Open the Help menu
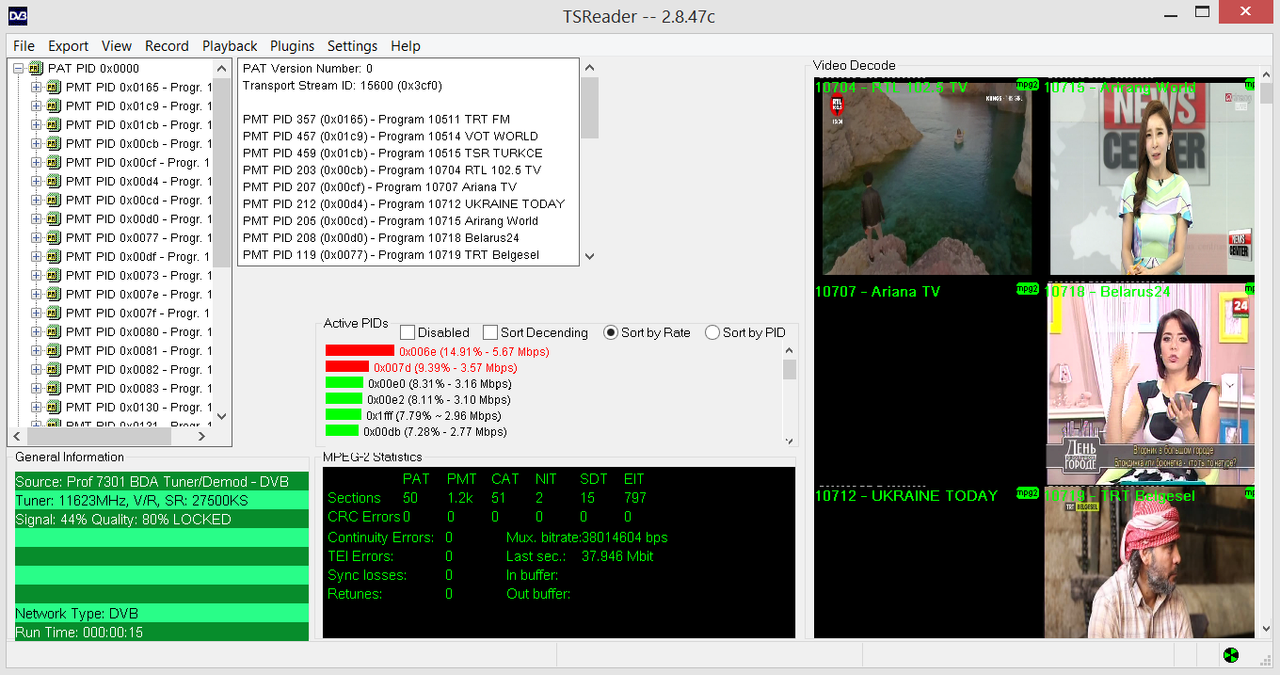Viewport: 1280px width, 675px height. (405, 46)
